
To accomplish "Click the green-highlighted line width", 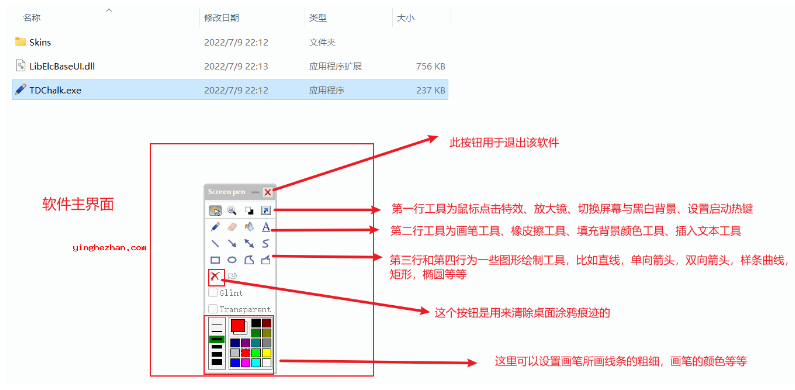I will tap(217, 339).
